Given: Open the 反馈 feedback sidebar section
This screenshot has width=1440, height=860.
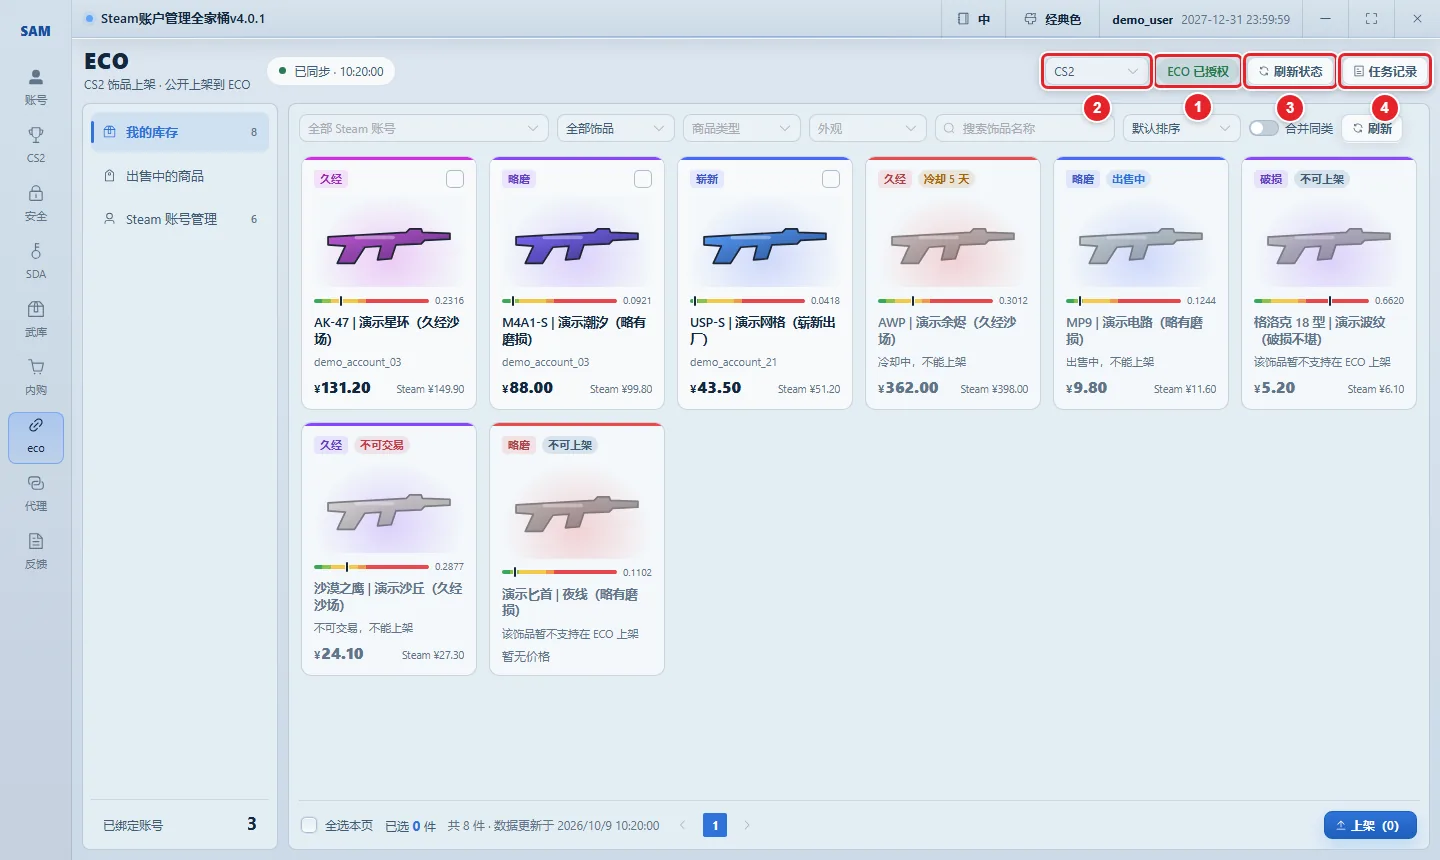Looking at the screenshot, I should [36, 550].
